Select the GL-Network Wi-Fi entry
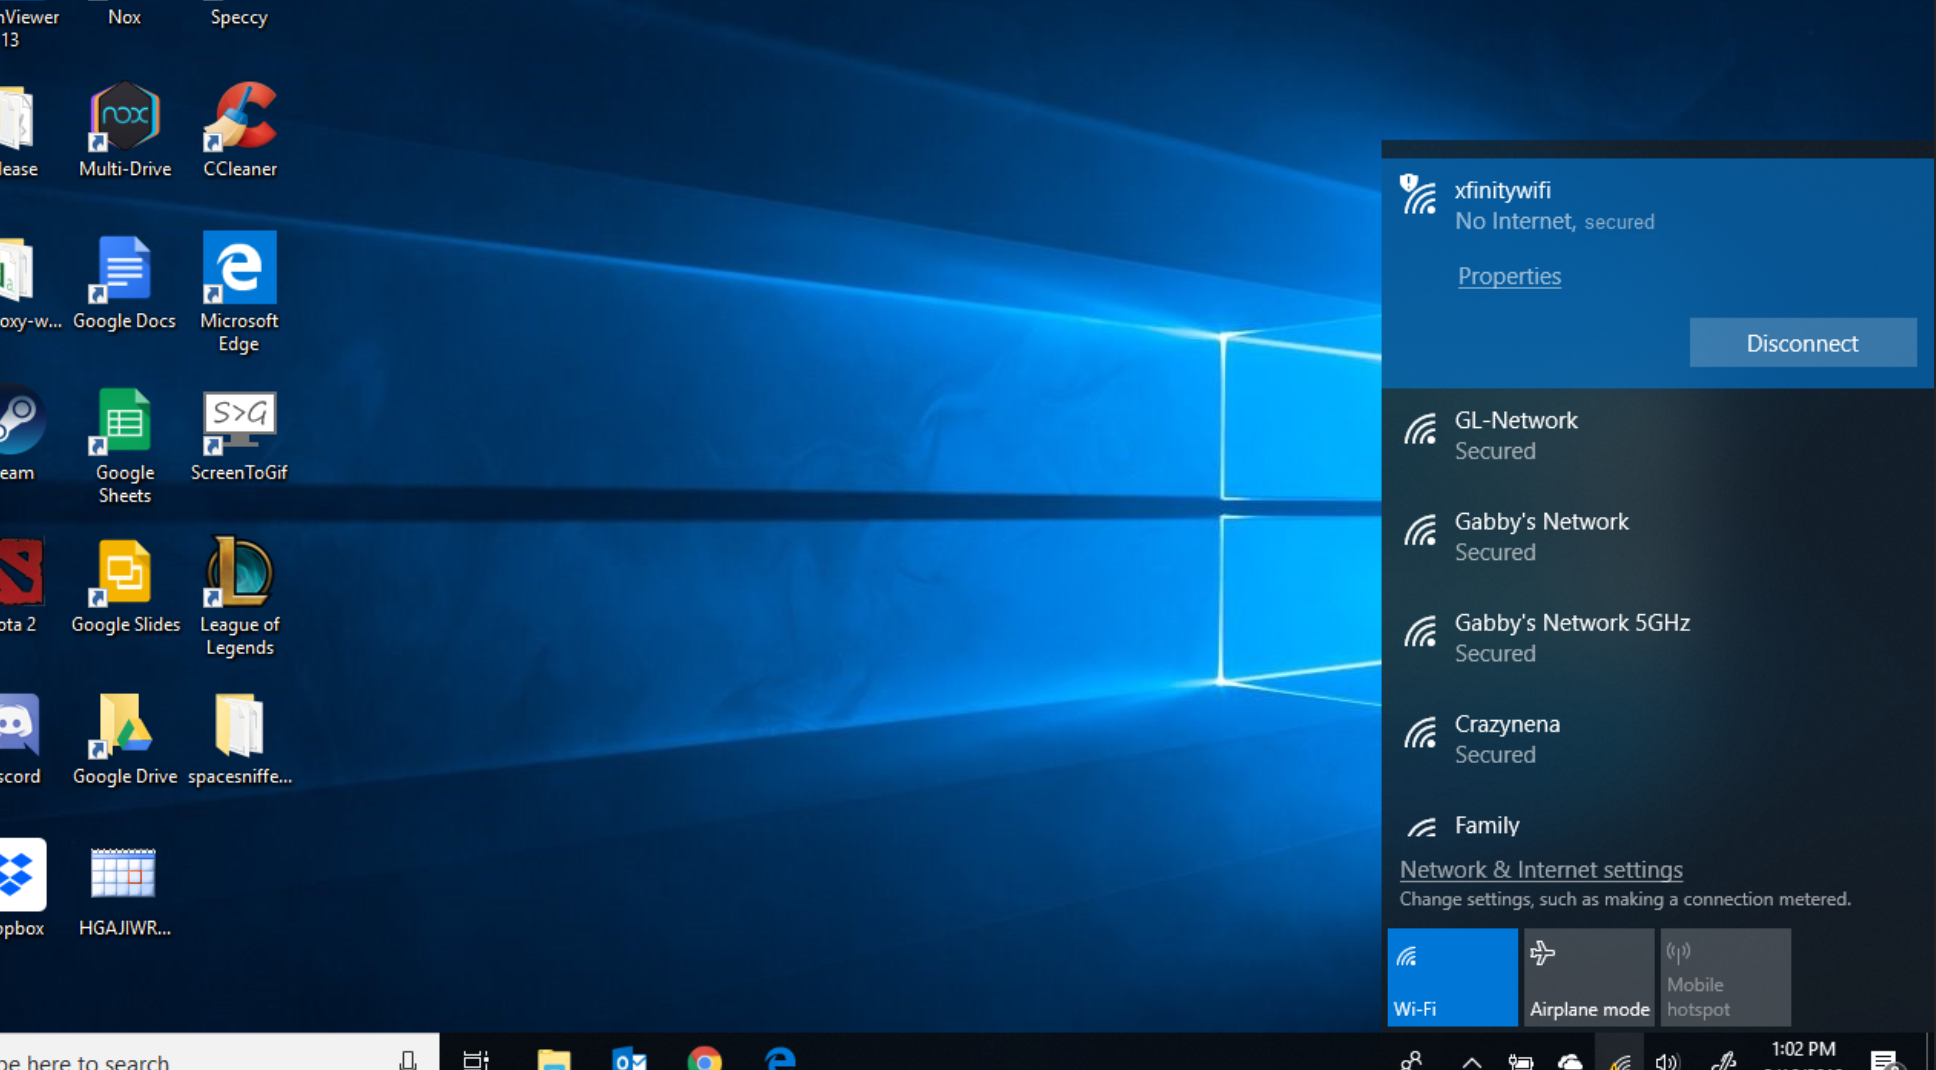Screen dimensions: 1936x1070 (1657, 436)
